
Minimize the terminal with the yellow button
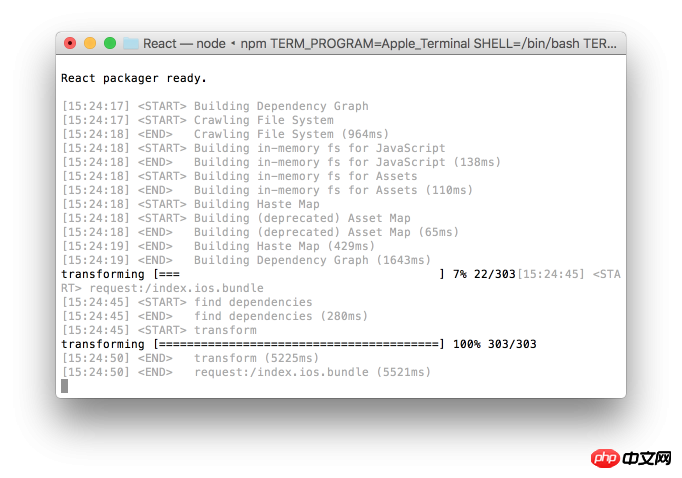click(x=90, y=43)
